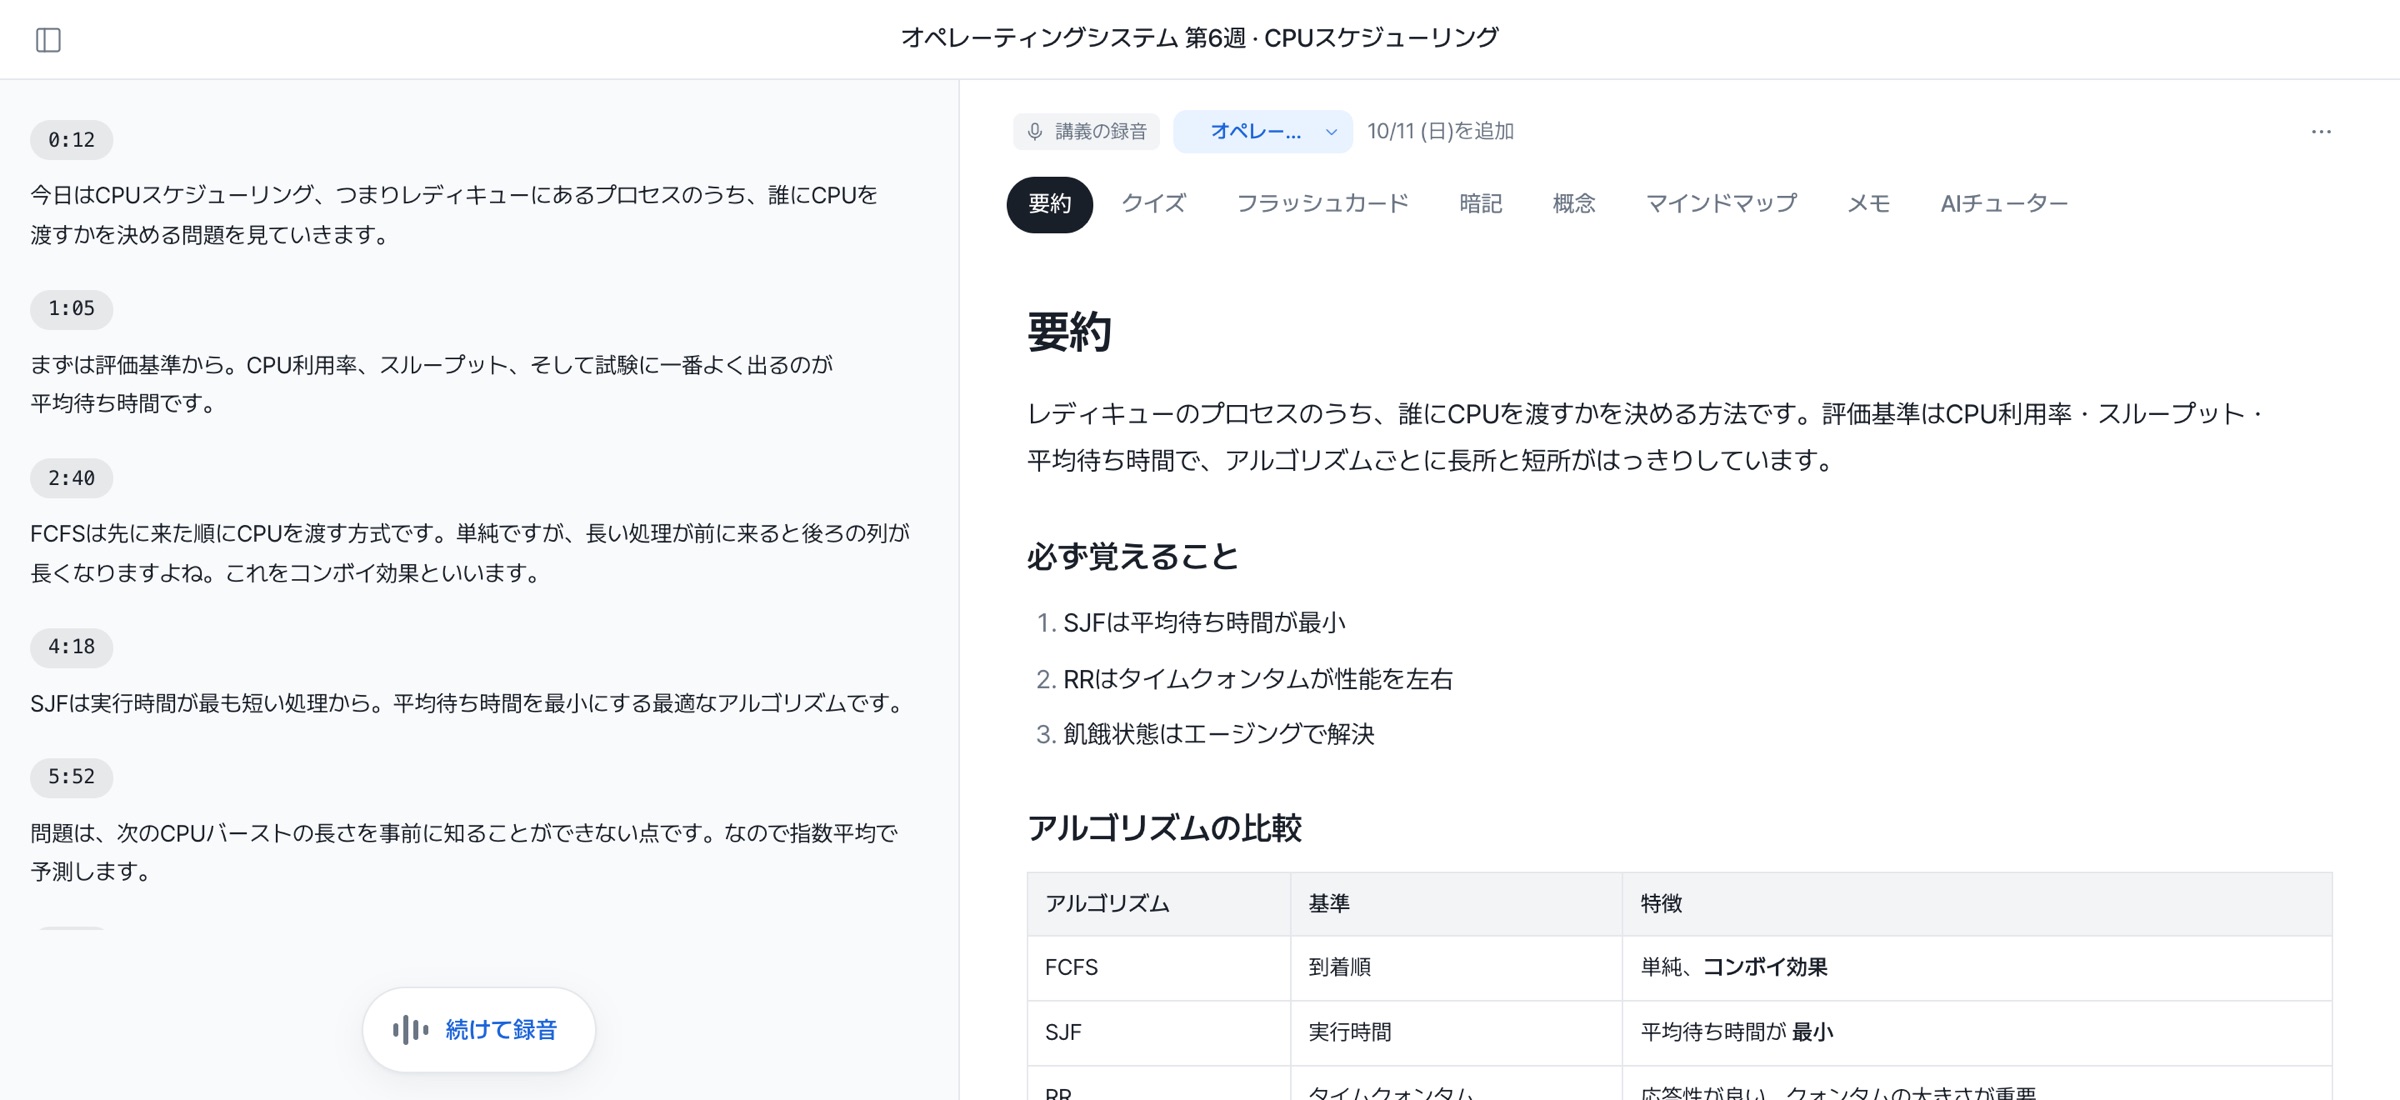Click list item SJFは平均待ち時間が最小
The image size is (2400, 1100).
[1204, 623]
